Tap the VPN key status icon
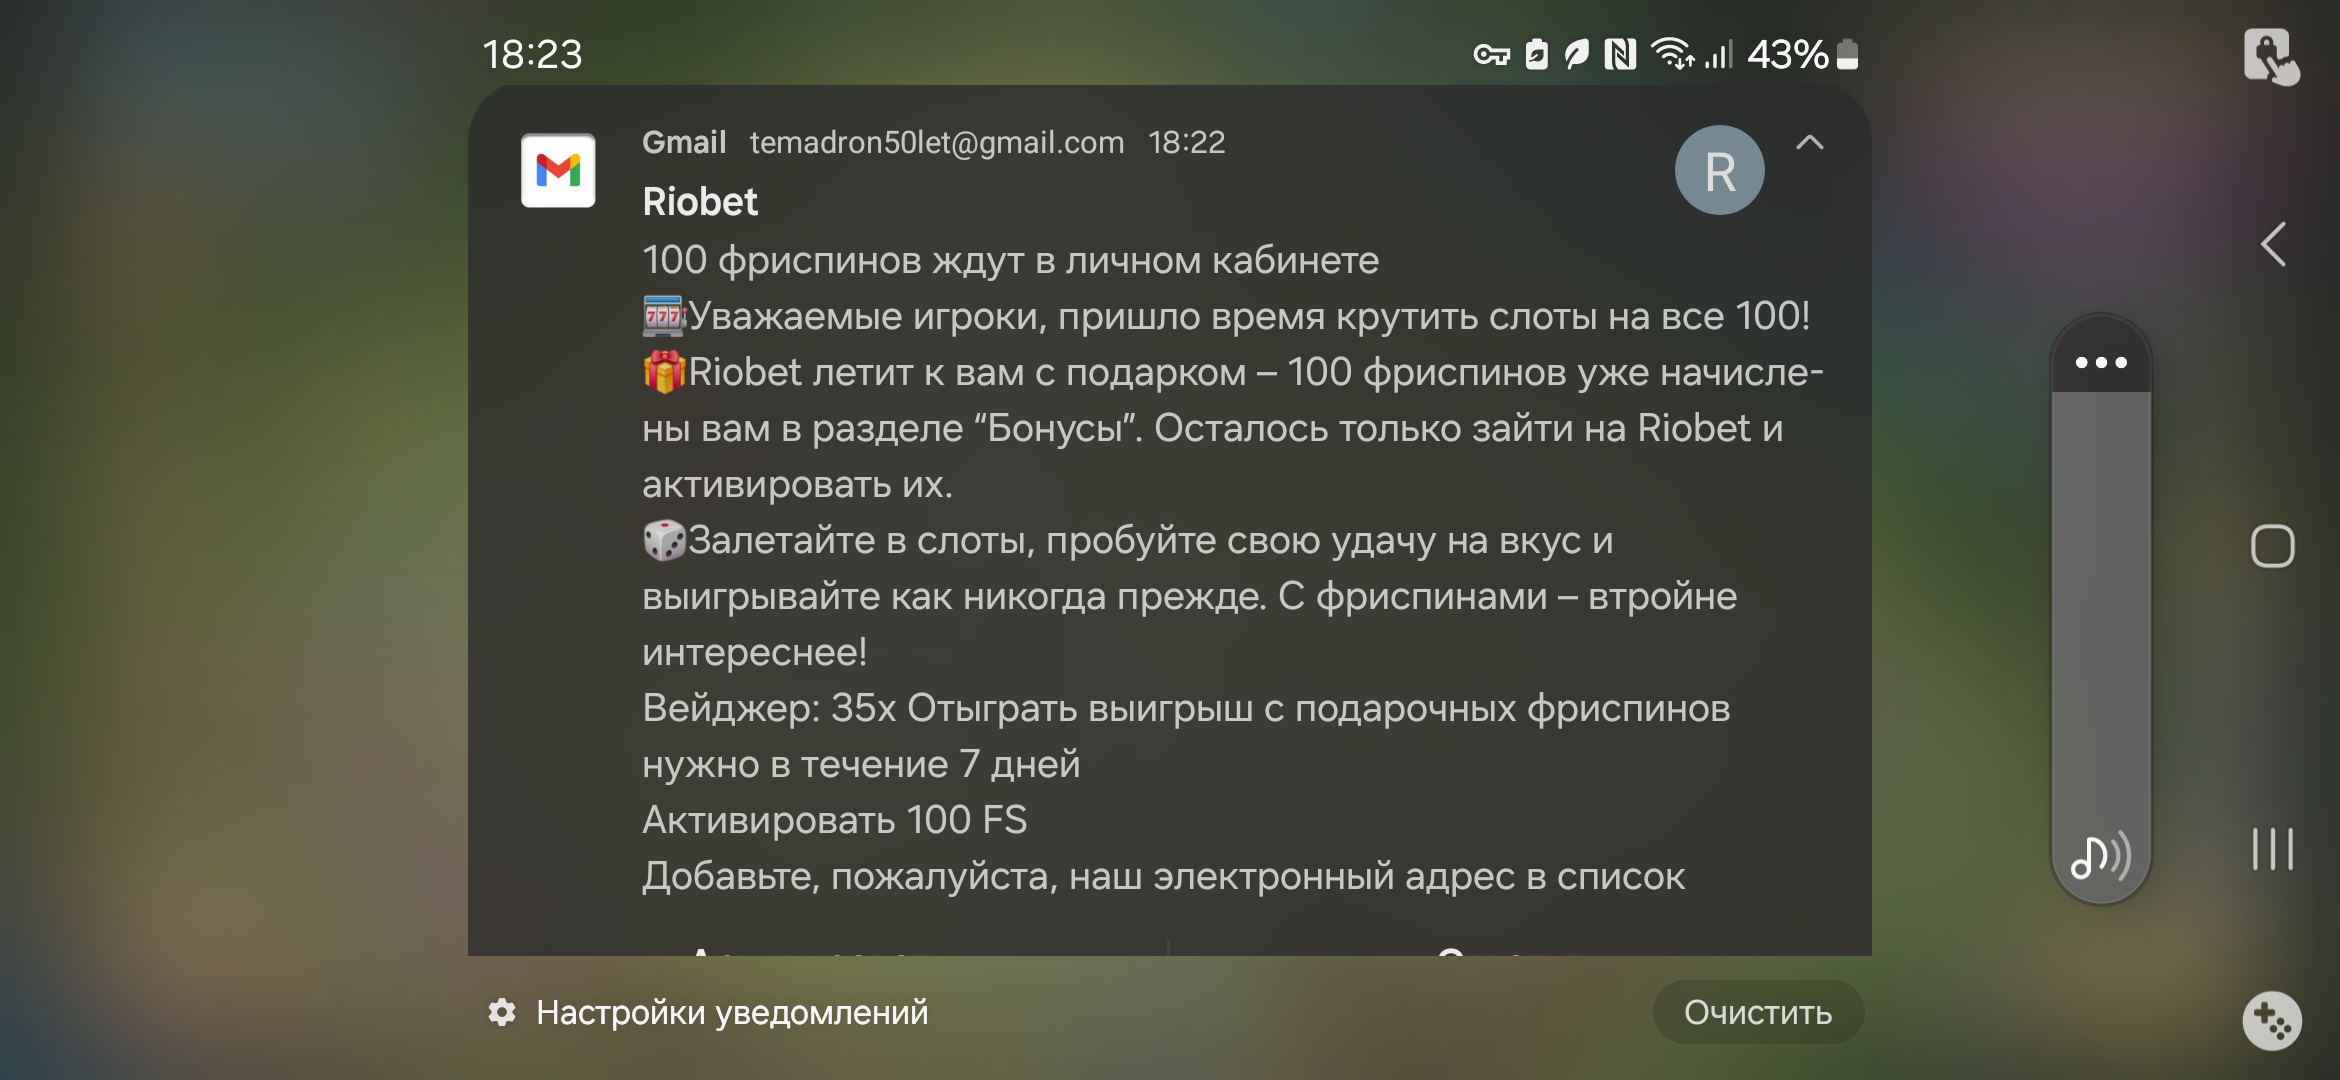Viewport: 2340px width, 1080px height. click(x=1491, y=55)
